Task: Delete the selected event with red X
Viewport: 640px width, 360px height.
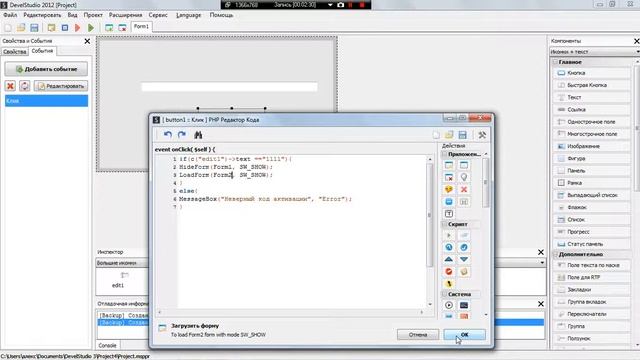Action: coord(11,86)
